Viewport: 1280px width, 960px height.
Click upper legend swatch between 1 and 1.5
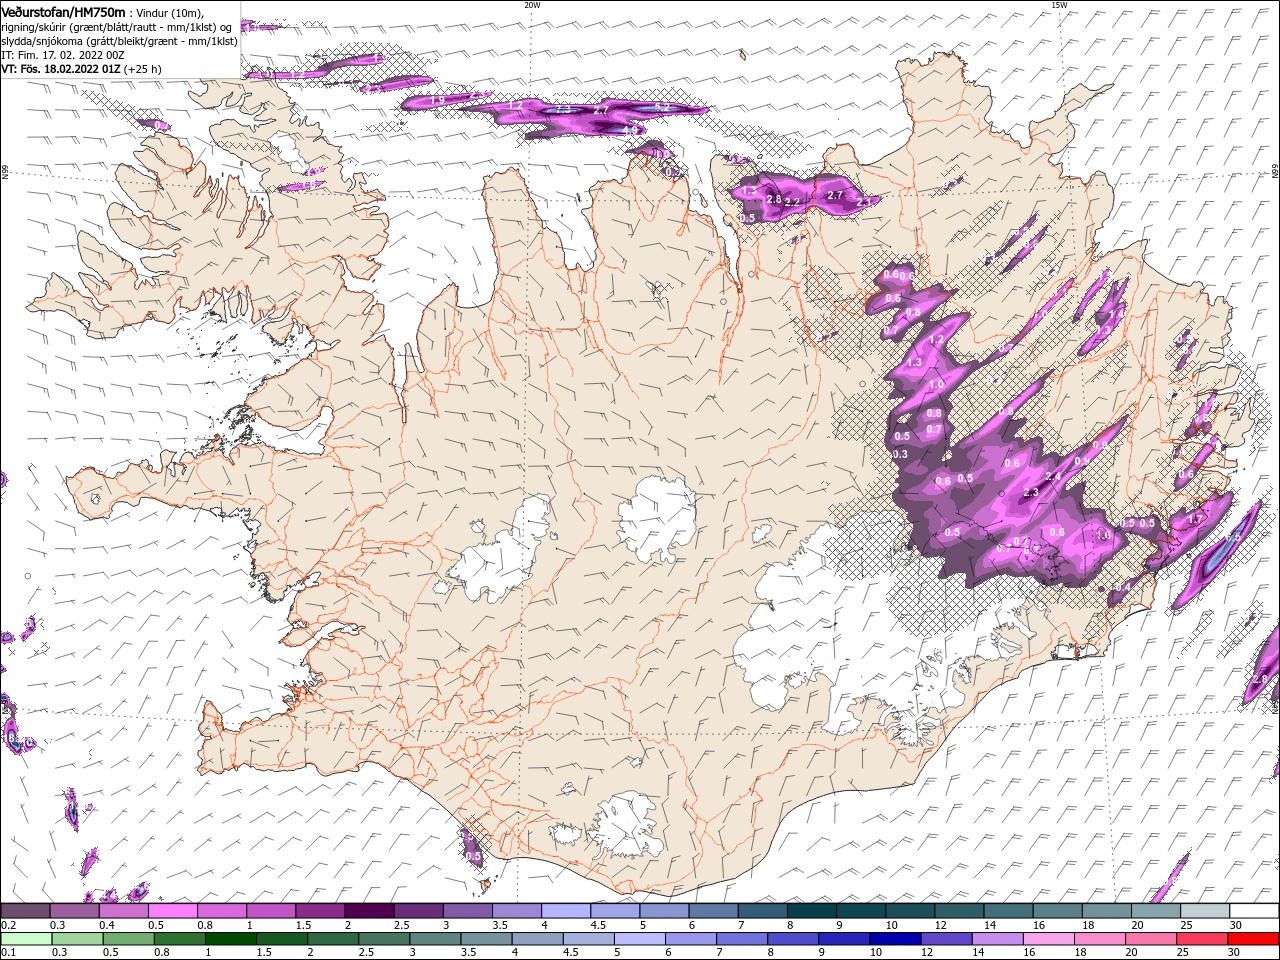(x=271, y=910)
